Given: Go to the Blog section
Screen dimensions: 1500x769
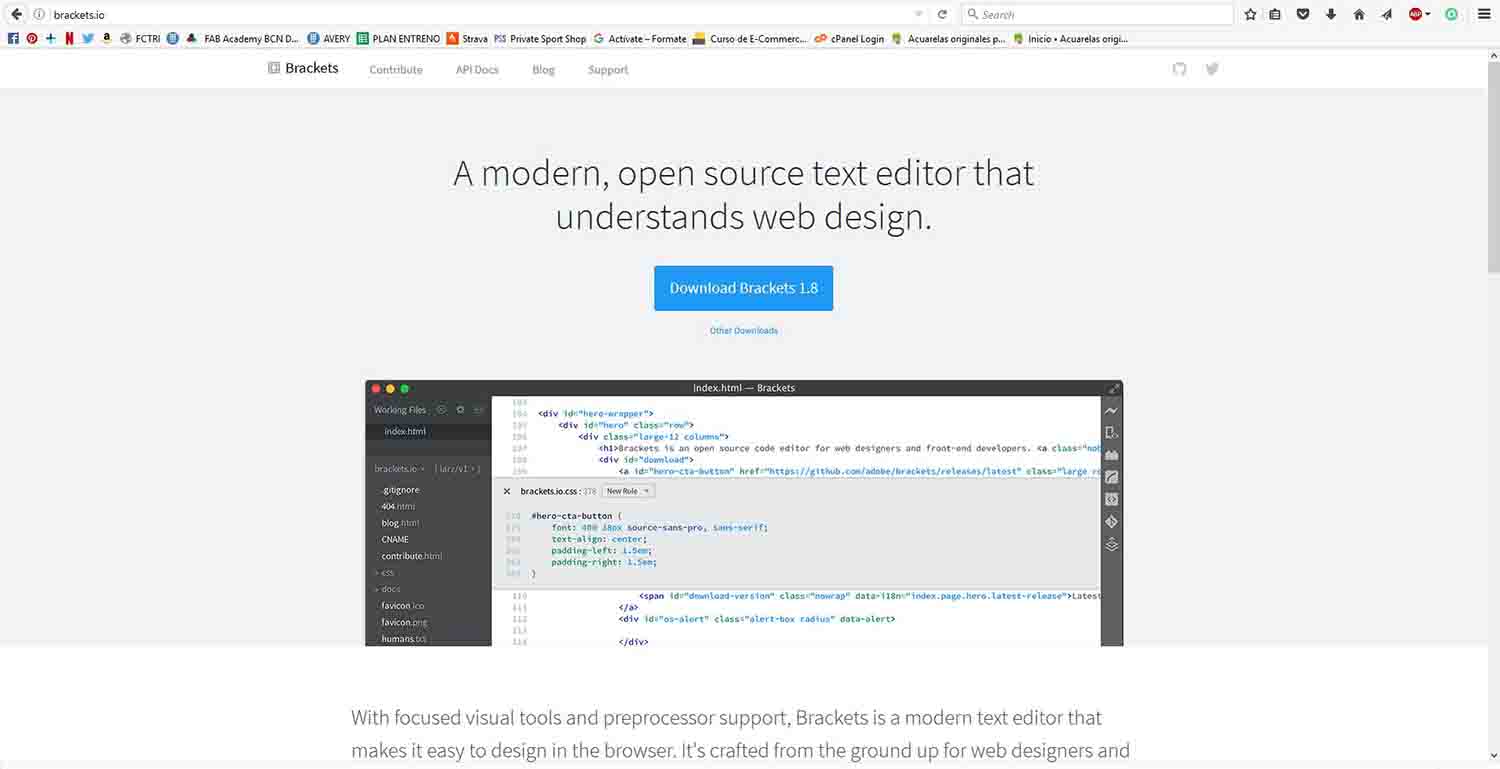Looking at the screenshot, I should coord(543,70).
